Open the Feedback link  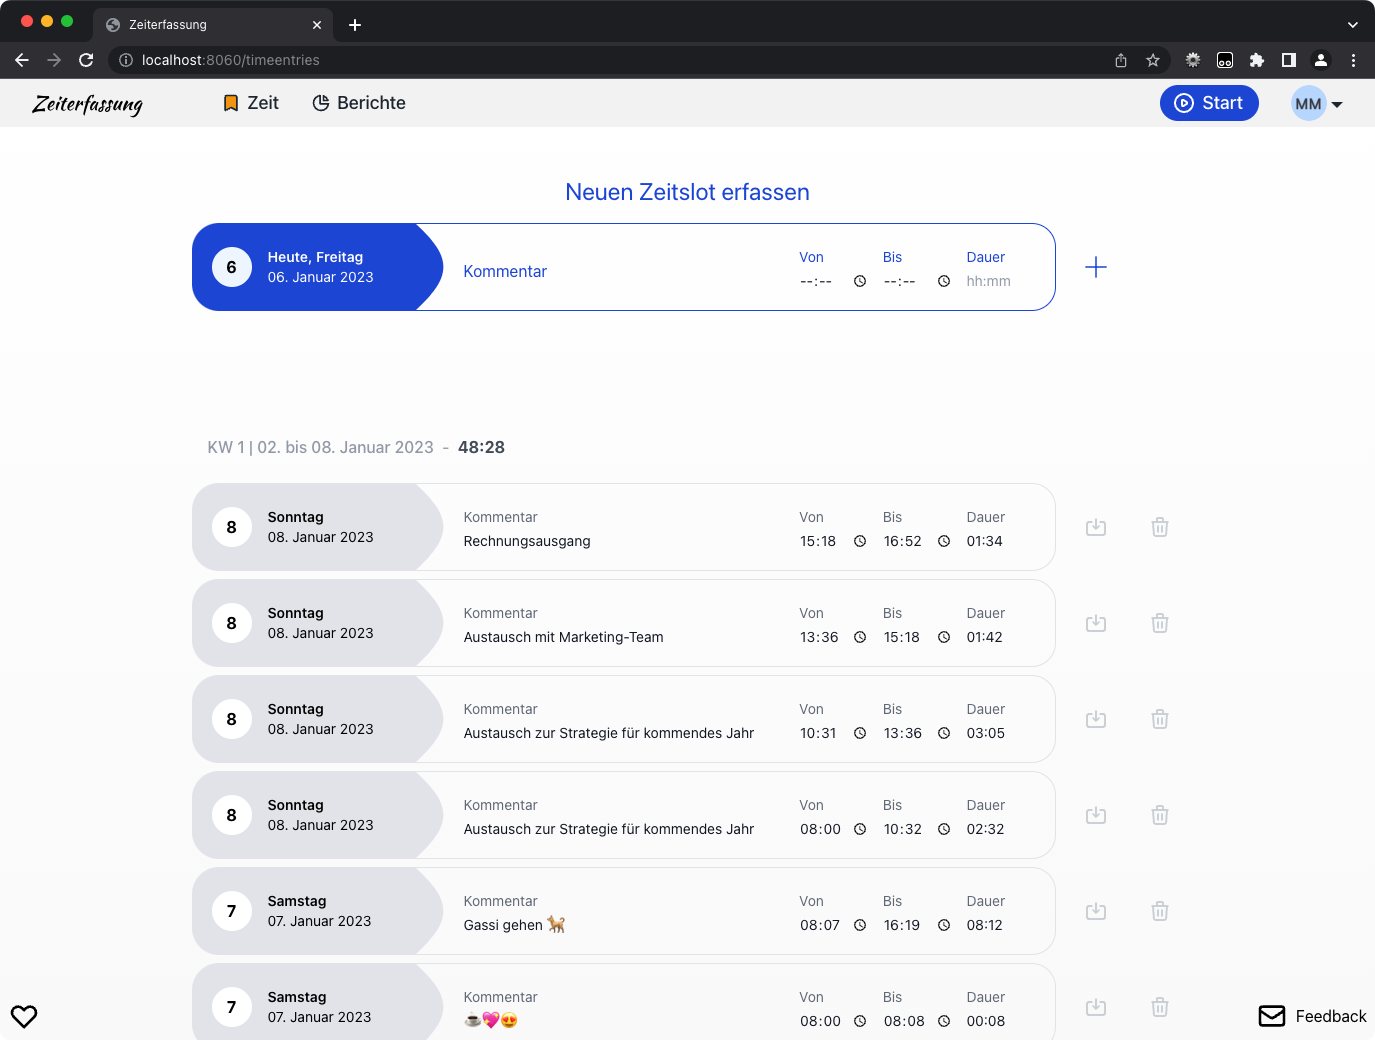(x=1312, y=1016)
